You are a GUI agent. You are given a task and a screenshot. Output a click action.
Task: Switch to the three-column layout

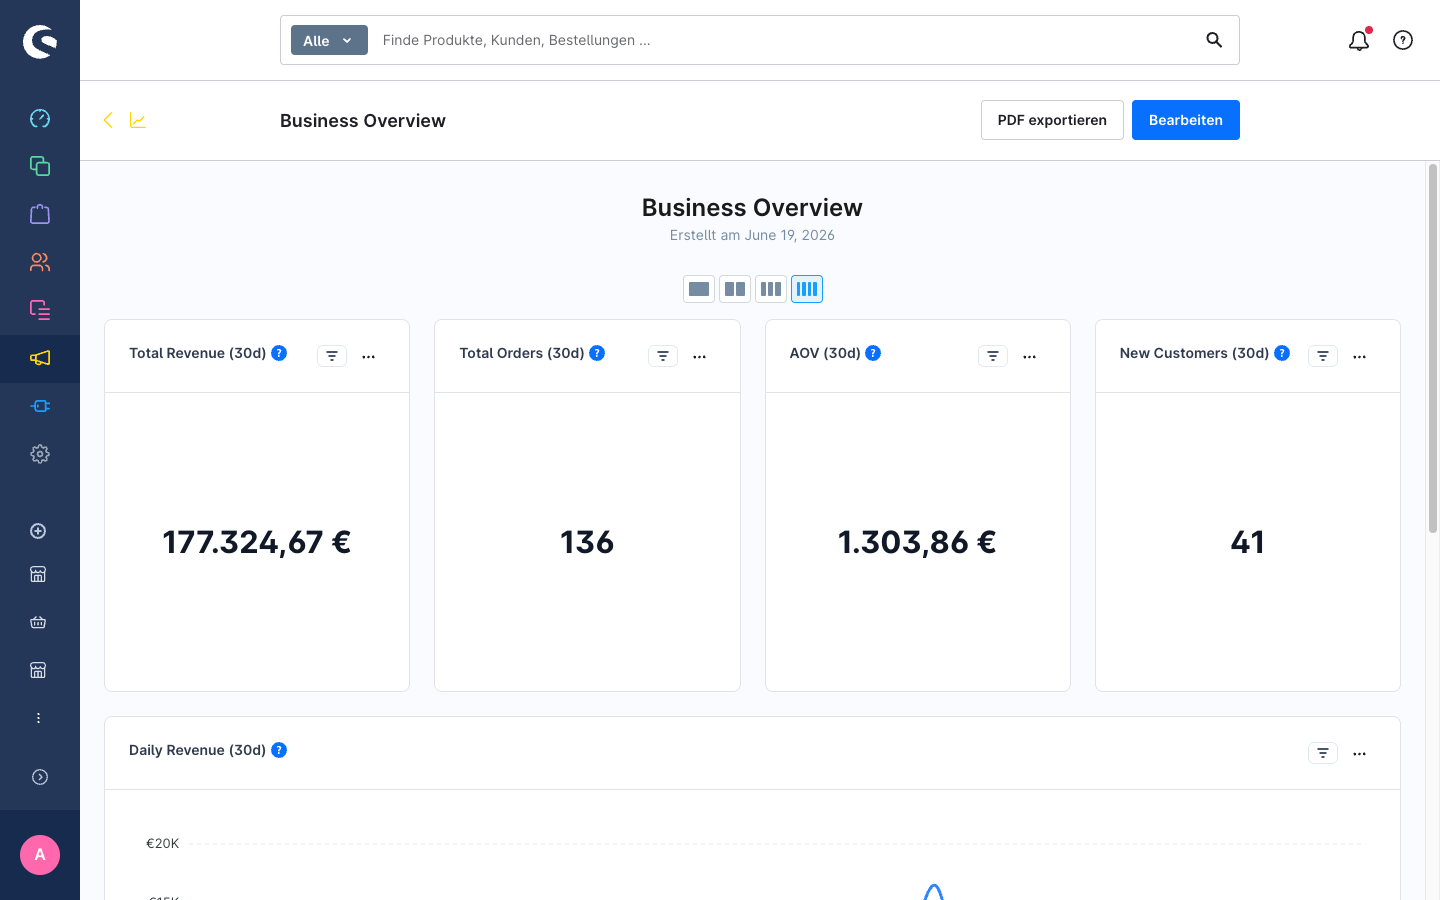click(771, 289)
